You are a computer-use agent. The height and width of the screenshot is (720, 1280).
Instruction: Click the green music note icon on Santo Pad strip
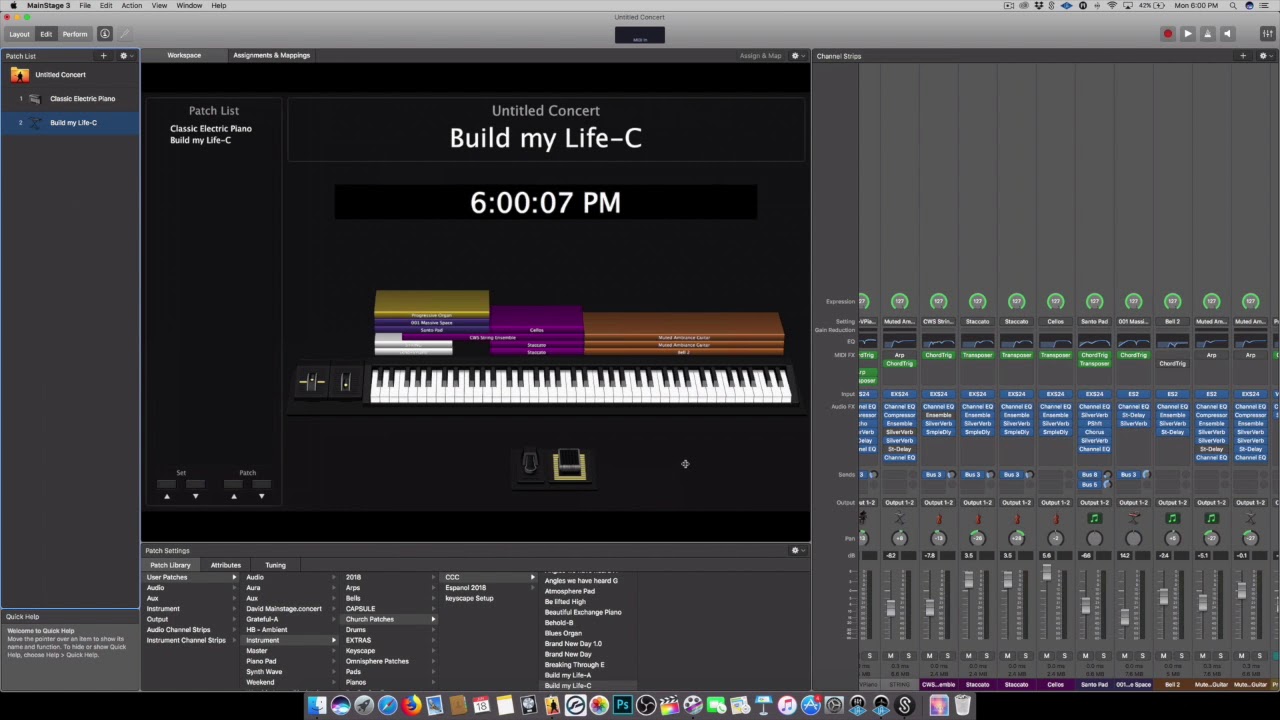1095,519
